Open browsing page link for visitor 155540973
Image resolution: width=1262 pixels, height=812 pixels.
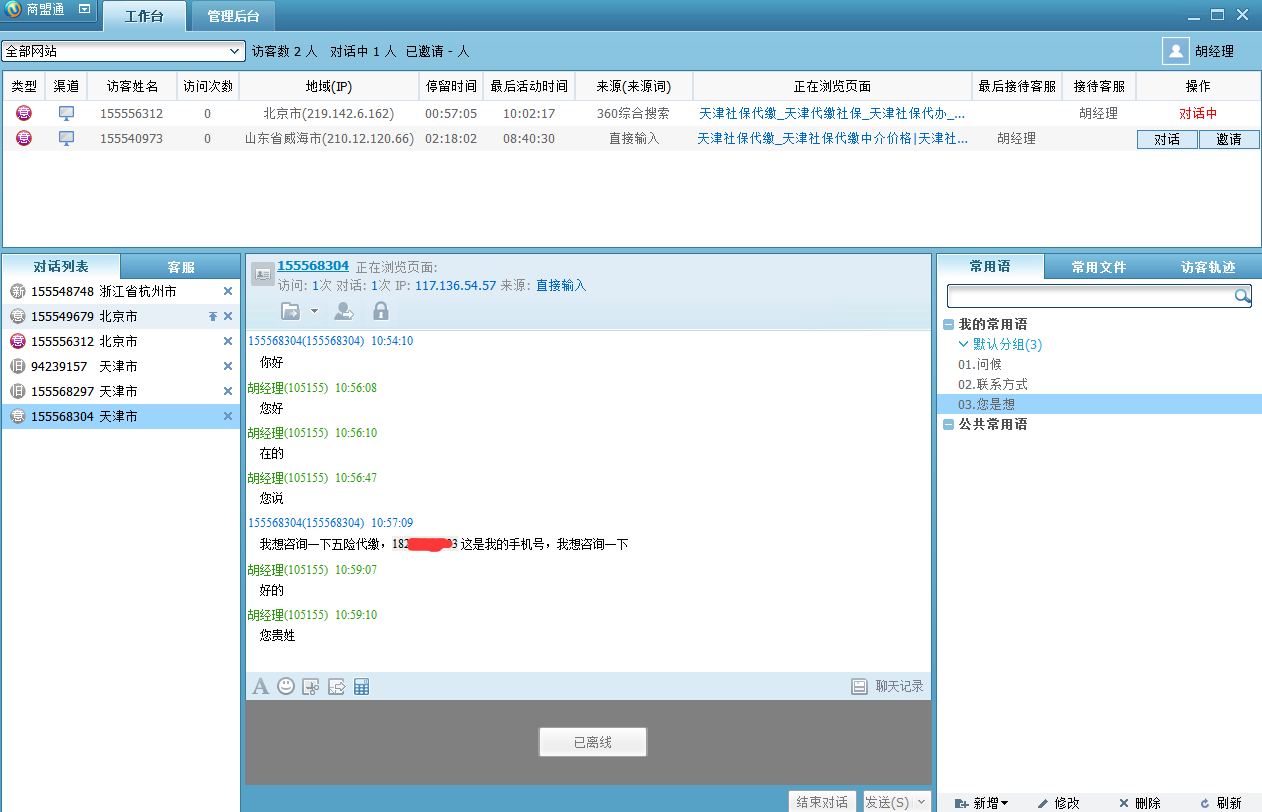832,139
